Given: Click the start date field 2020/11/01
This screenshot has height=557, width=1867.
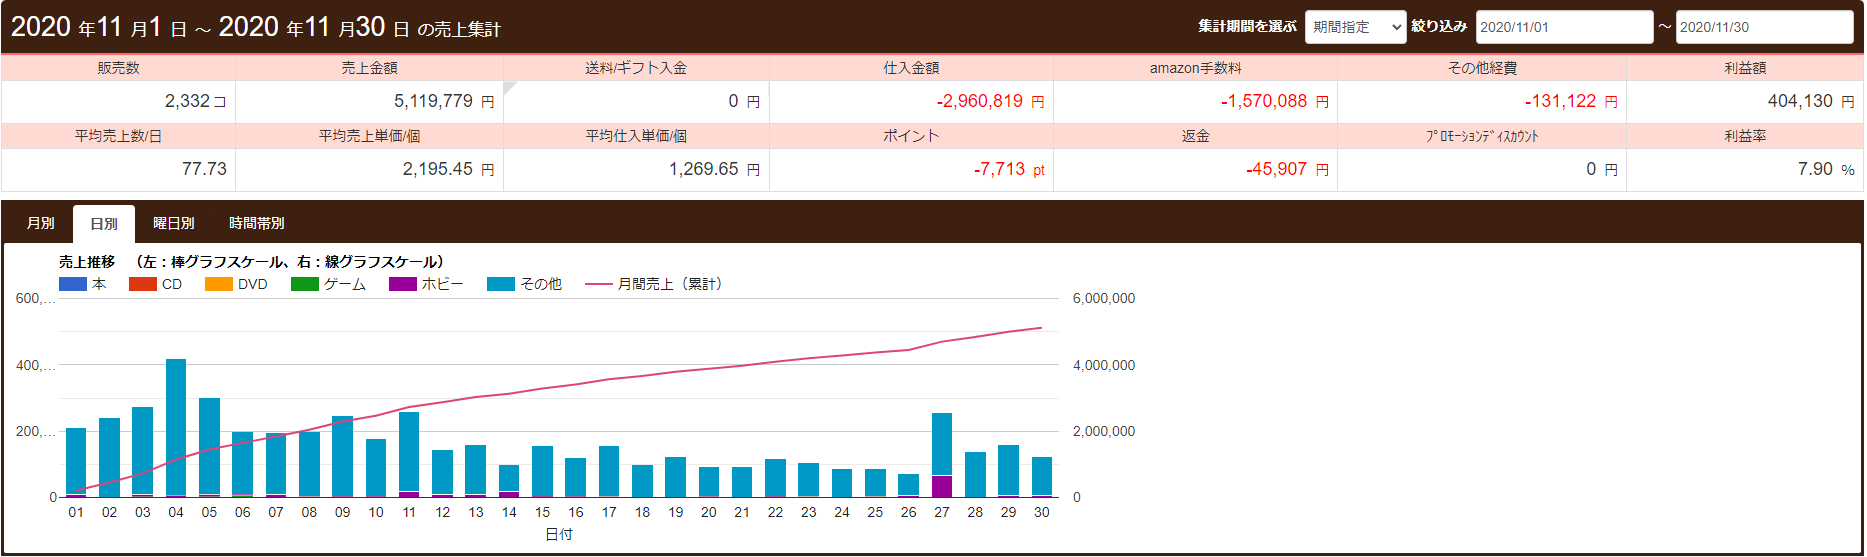Looking at the screenshot, I should click(1563, 27).
